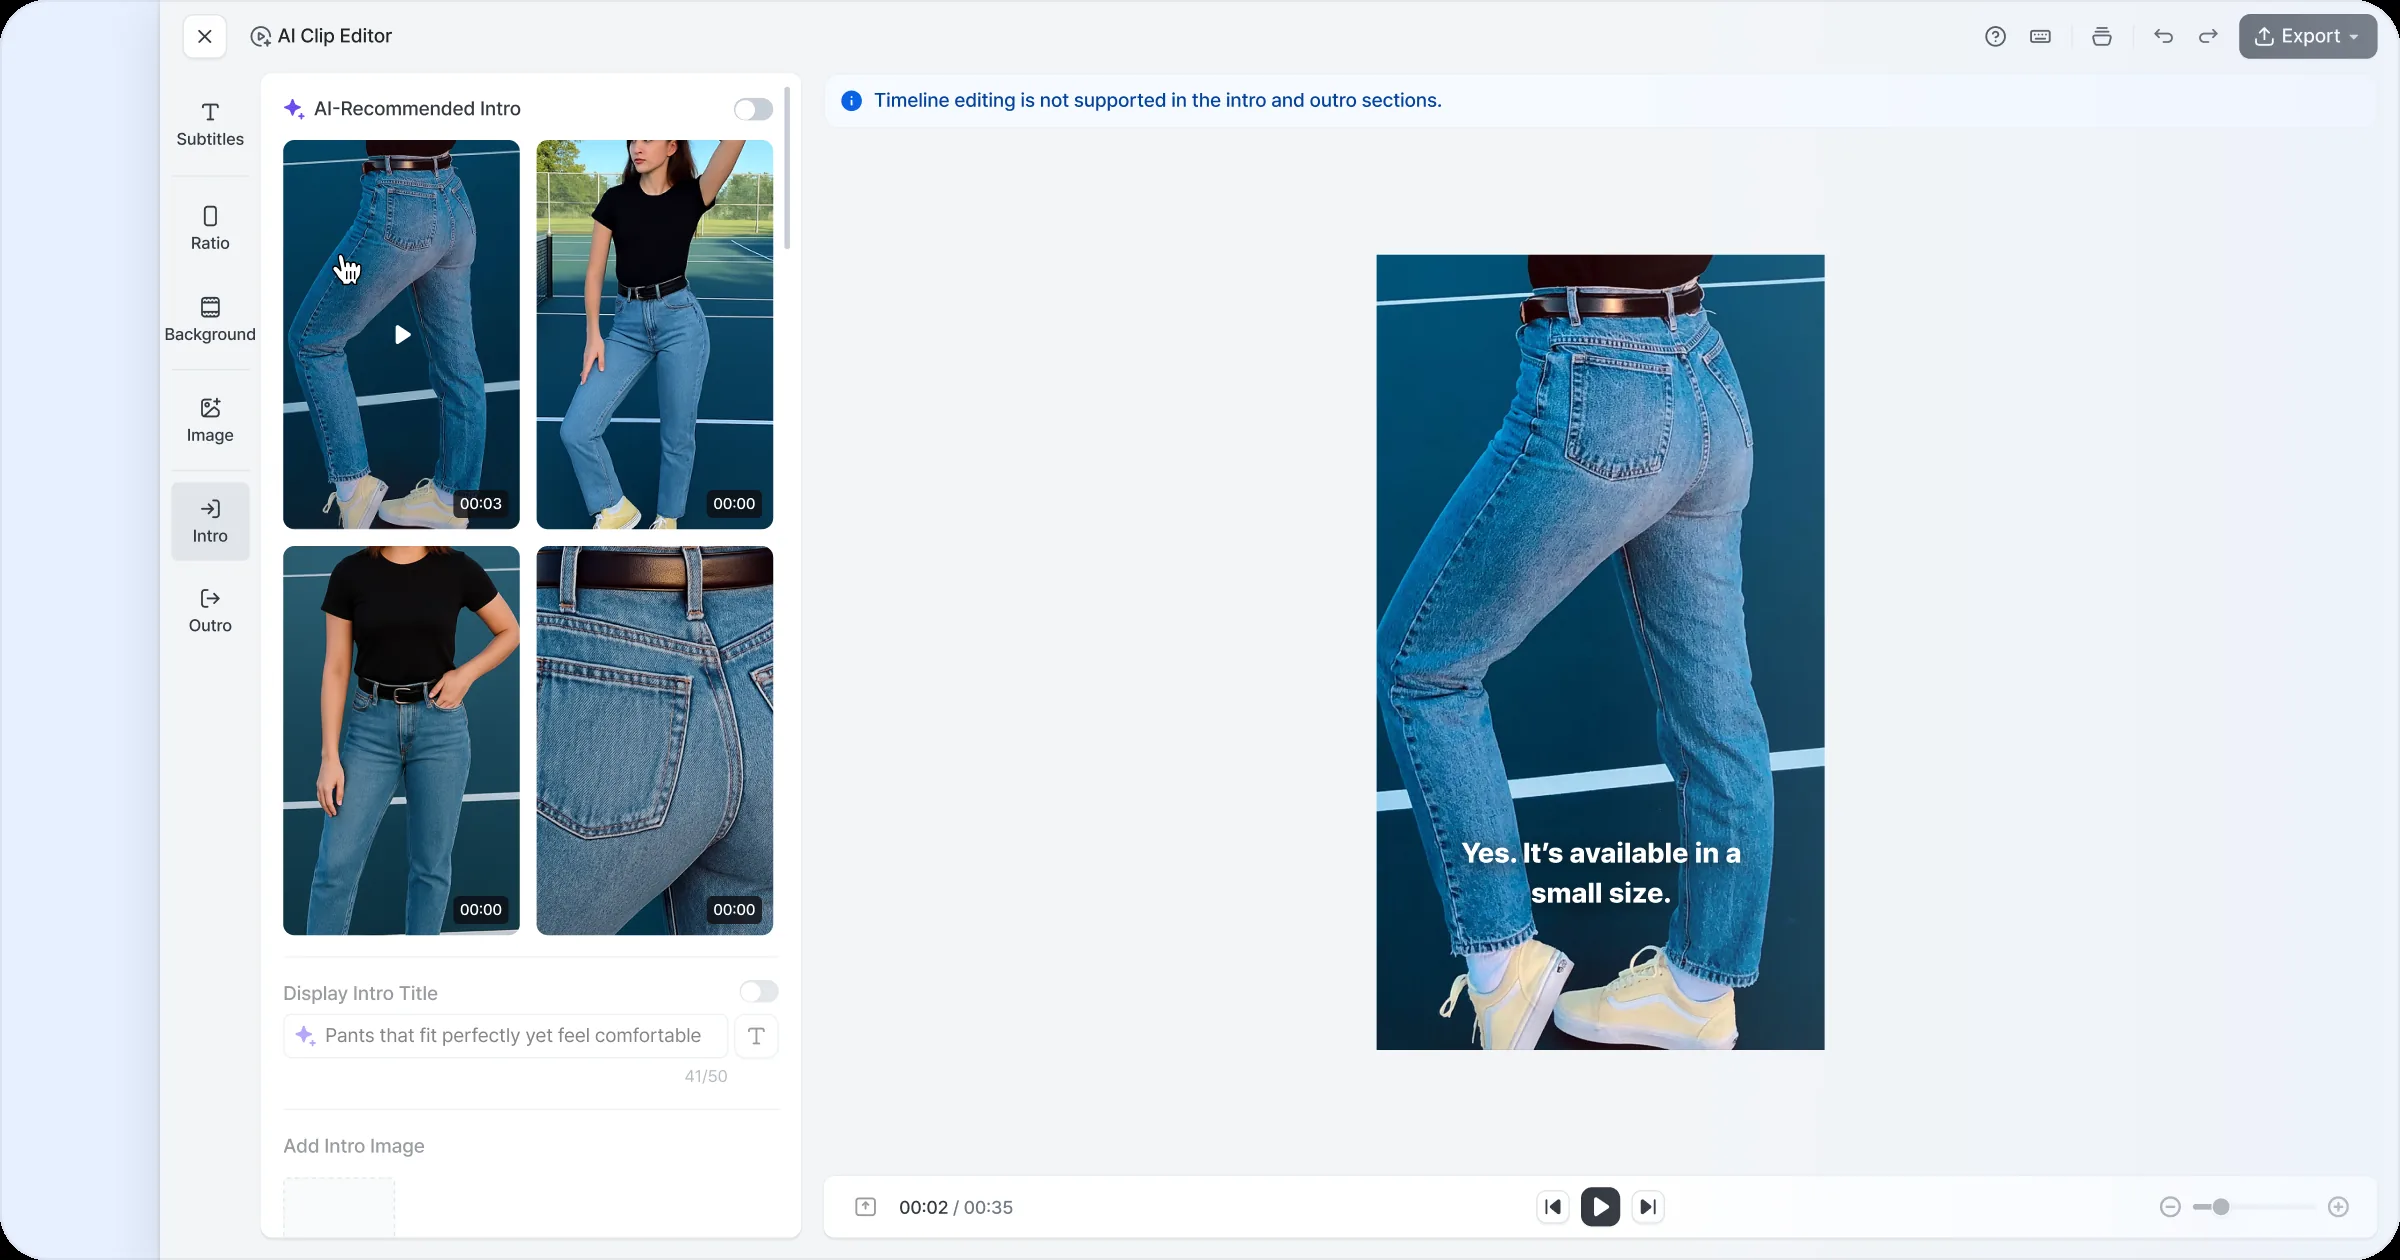The image size is (2400, 1260).
Task: Open the help question mark icon
Action: coord(1995,37)
